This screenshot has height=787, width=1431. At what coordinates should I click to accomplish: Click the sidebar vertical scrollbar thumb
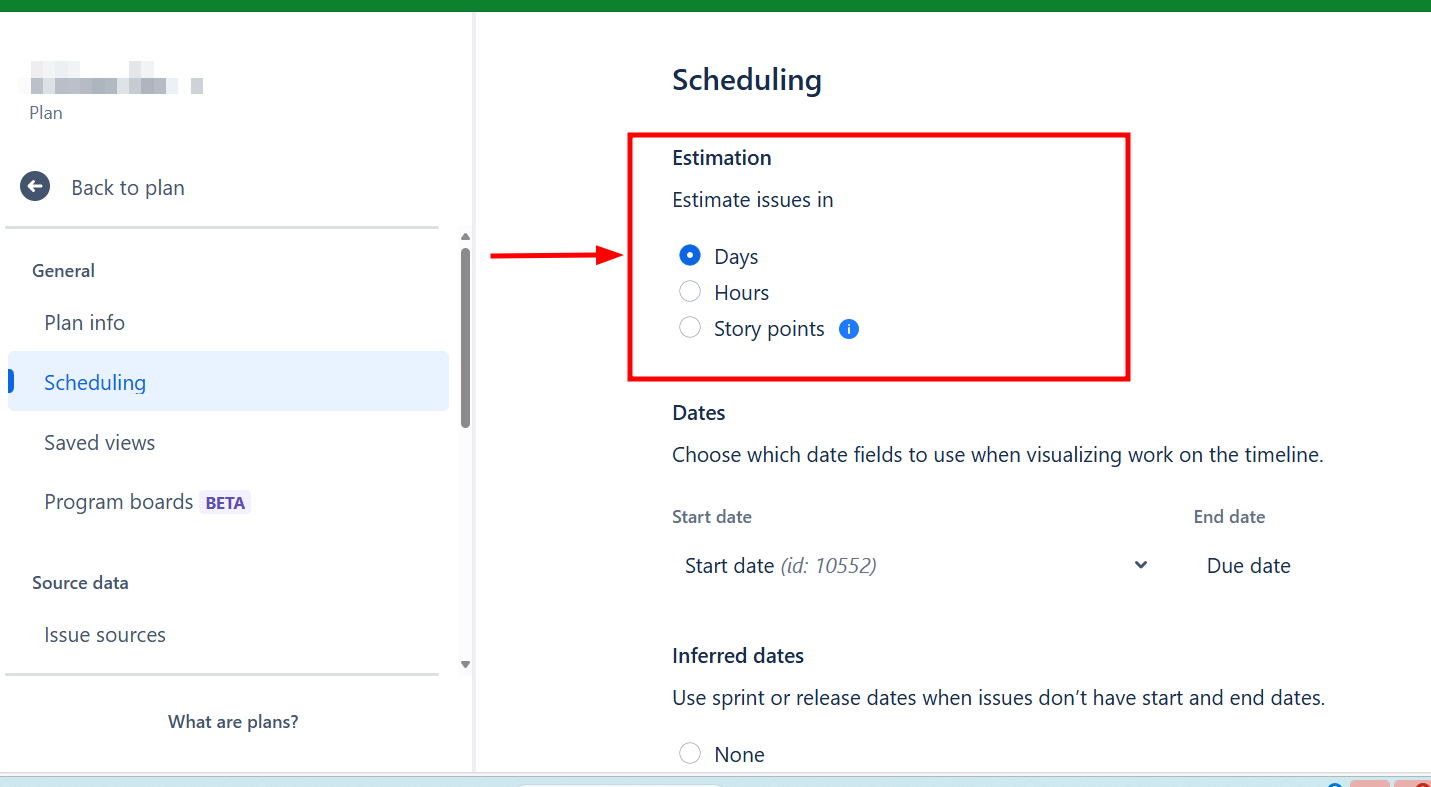coord(465,335)
